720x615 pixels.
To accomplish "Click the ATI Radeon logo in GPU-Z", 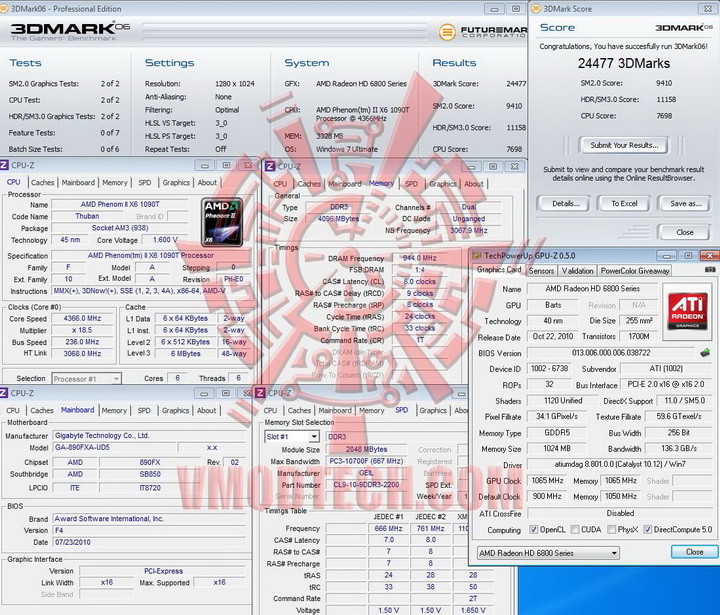I will pos(687,312).
